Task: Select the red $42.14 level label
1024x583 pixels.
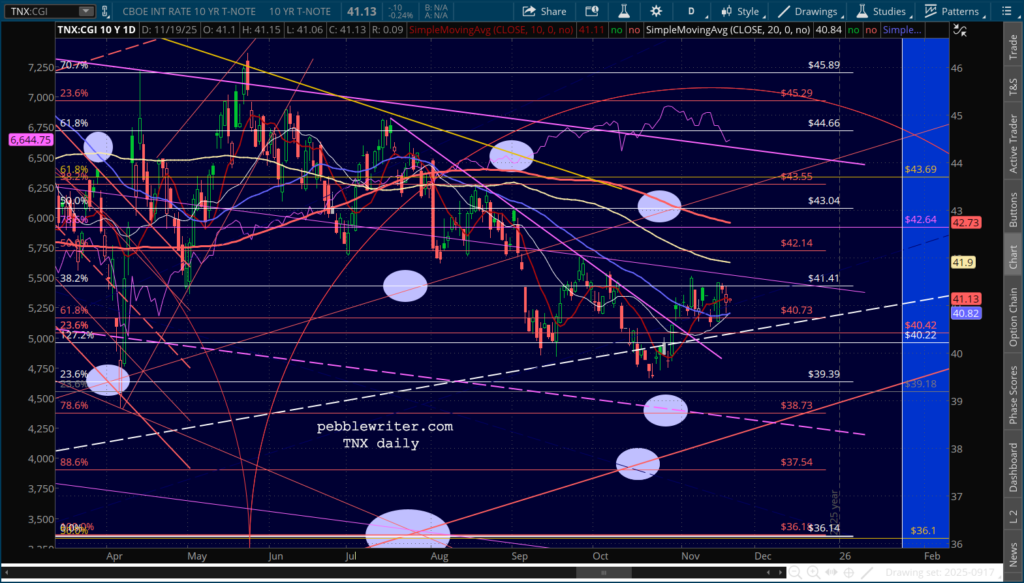Action: tap(797, 243)
